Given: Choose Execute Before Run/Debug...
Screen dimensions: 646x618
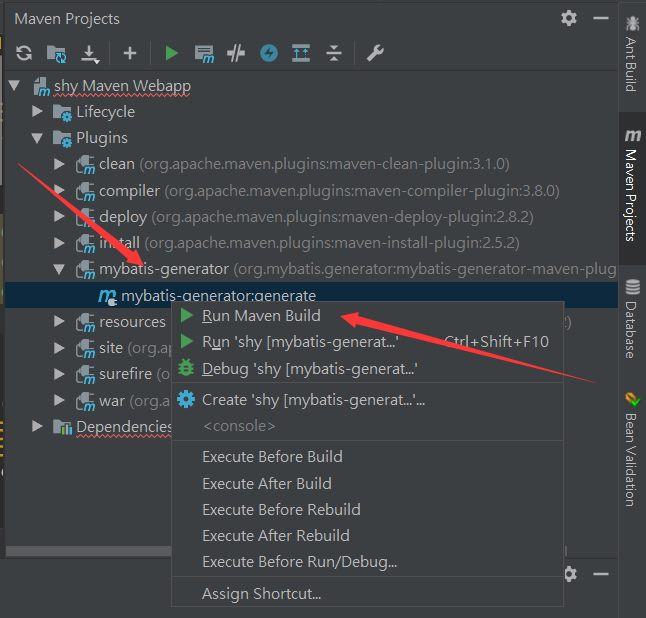Looking at the screenshot, I should [367, 562].
